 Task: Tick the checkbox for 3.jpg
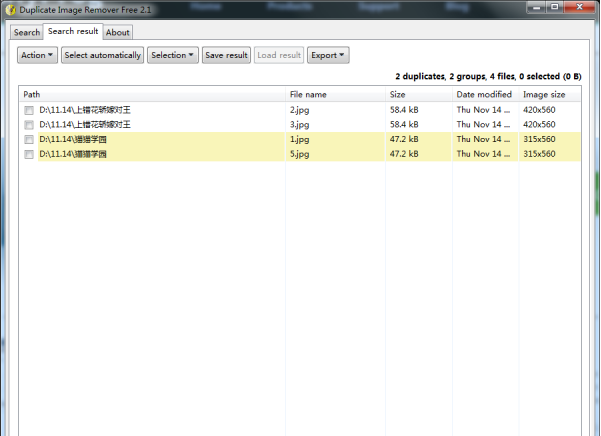(x=29, y=125)
